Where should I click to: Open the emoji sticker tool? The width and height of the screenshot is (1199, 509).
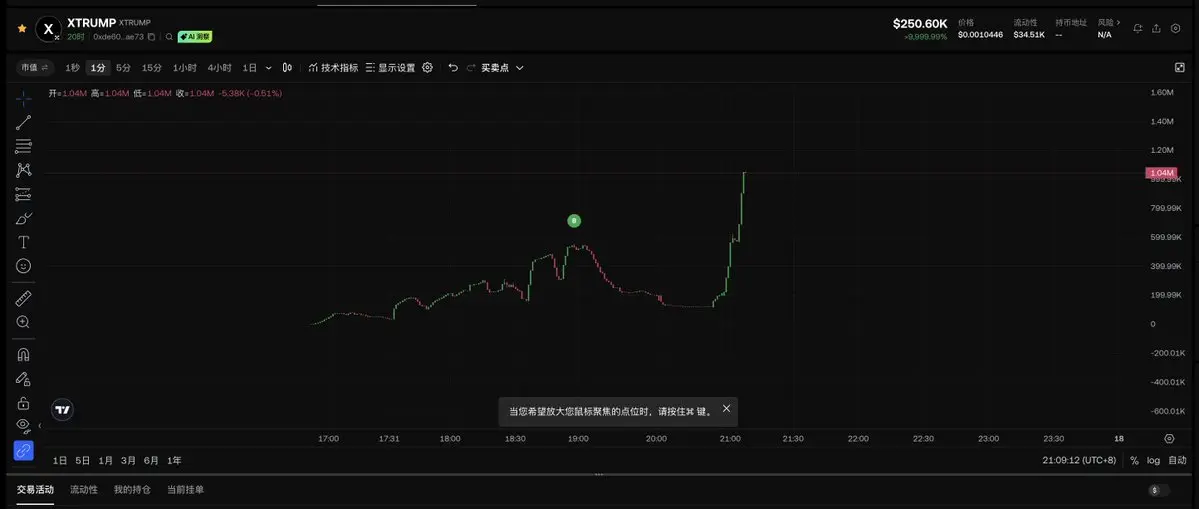coord(24,266)
